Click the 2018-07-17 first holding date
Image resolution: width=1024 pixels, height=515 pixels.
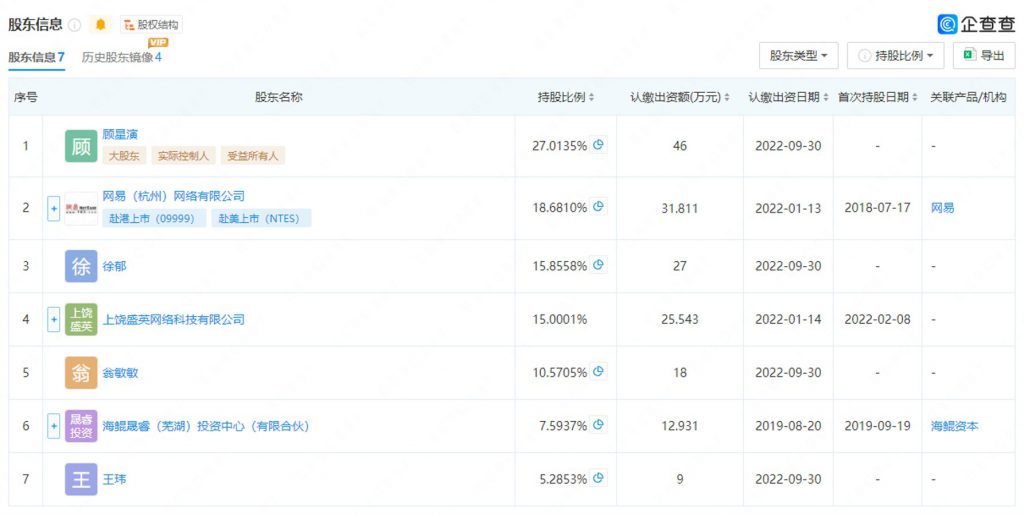[x=877, y=208]
